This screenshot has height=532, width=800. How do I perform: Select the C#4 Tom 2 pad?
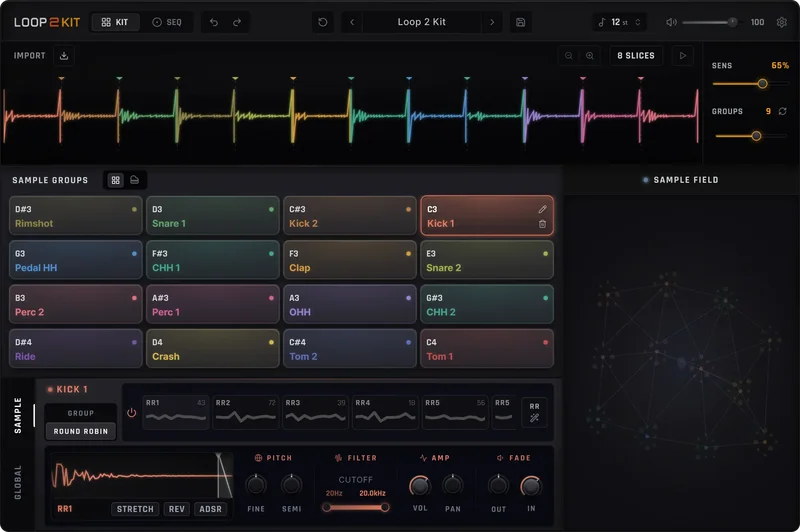click(350, 349)
